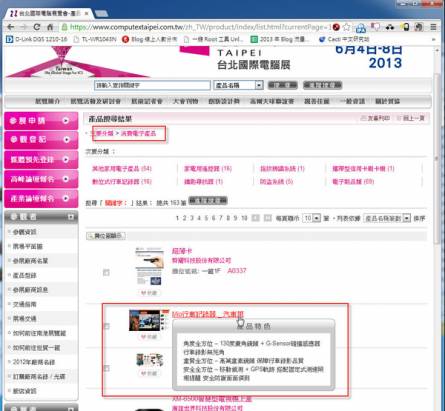
Task: Open the first item in the gray navigation bar
Action: point(47,101)
